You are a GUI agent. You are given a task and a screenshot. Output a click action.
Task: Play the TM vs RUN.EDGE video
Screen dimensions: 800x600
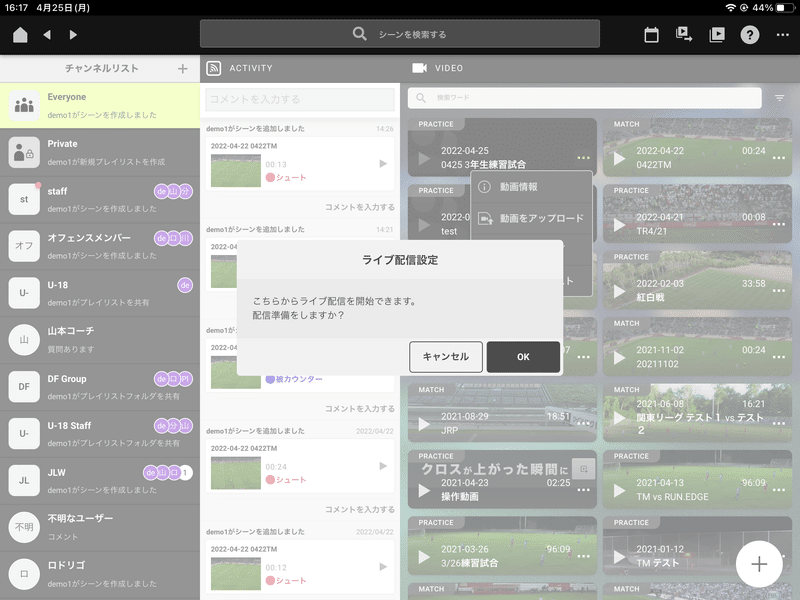coord(619,490)
